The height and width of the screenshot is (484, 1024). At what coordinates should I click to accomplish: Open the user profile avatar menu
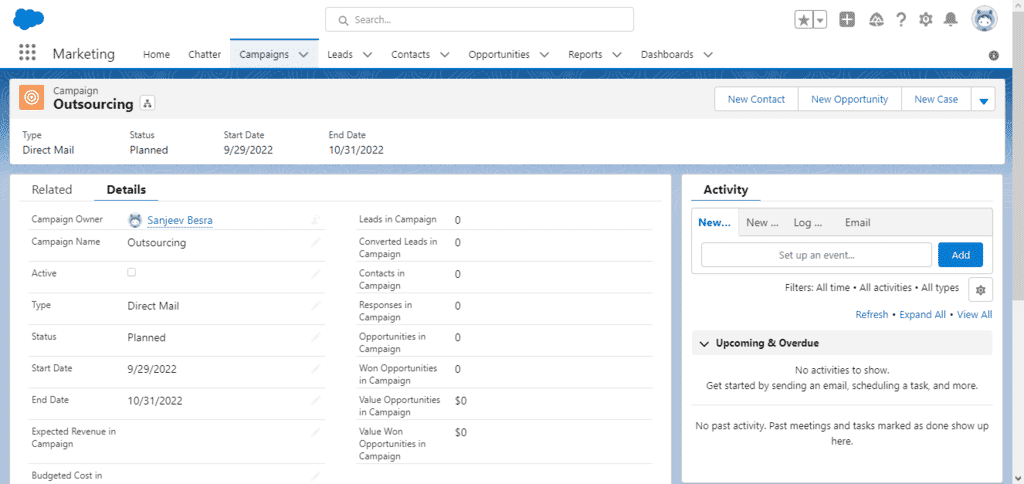click(x=984, y=20)
